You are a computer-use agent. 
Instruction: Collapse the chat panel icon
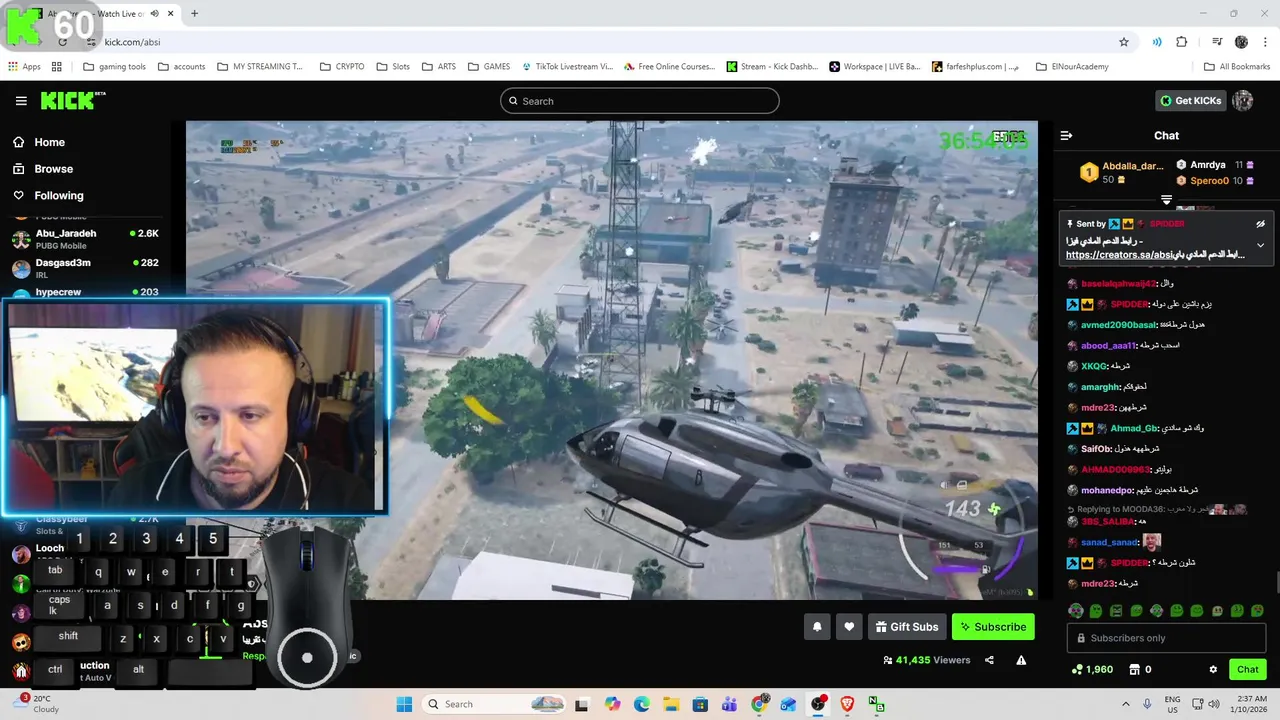1066,136
